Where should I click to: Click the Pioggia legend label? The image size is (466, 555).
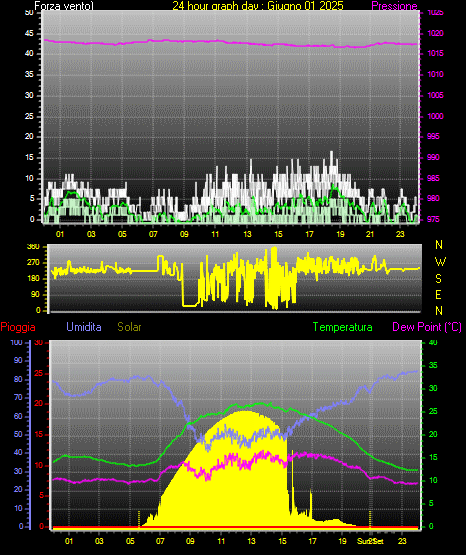[18, 327]
